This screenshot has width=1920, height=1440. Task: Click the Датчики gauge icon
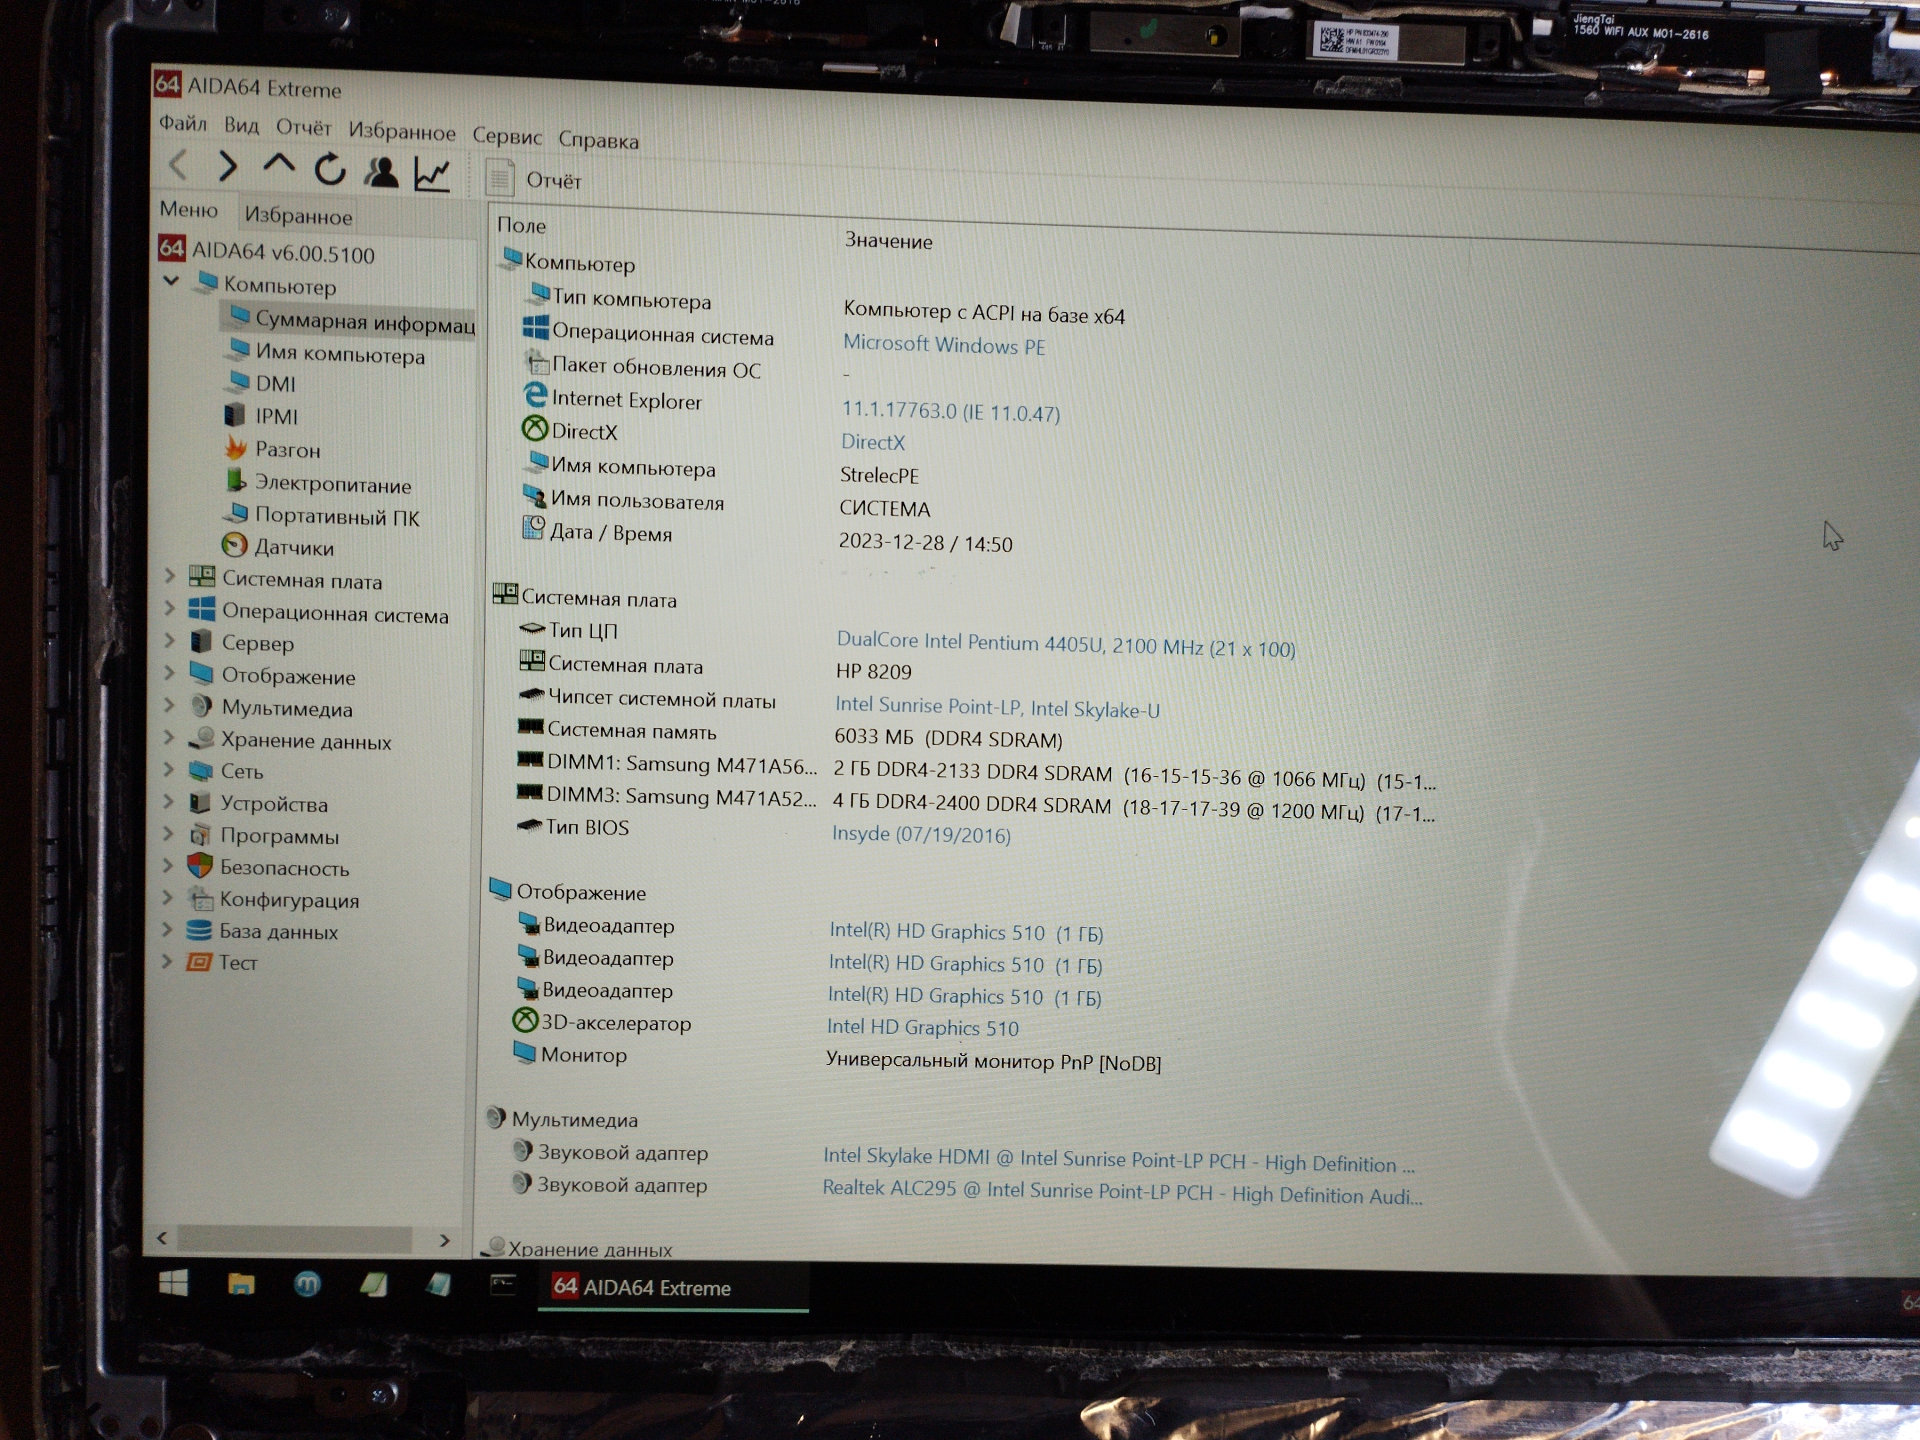click(x=234, y=545)
